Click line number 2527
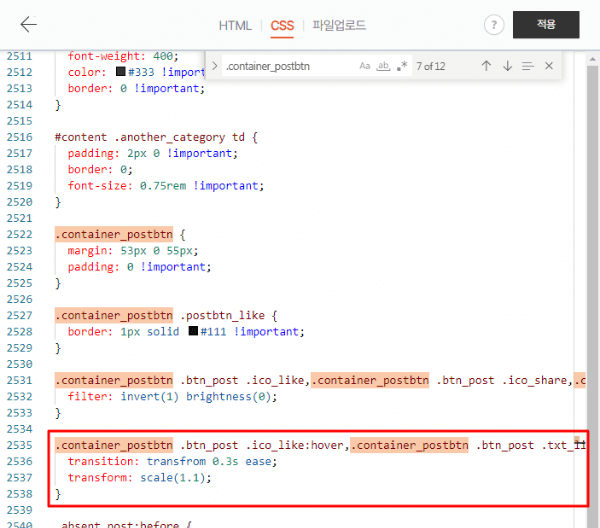 (x=20, y=315)
